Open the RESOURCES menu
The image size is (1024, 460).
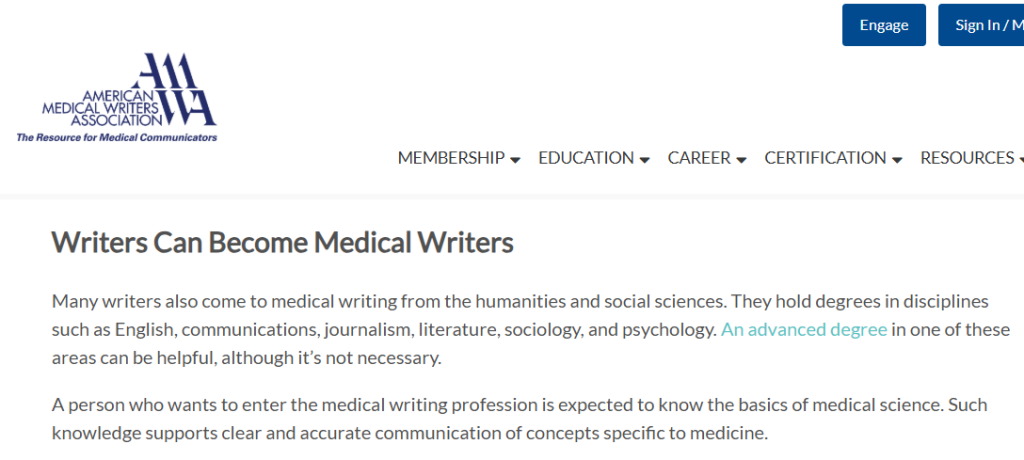tap(966, 158)
